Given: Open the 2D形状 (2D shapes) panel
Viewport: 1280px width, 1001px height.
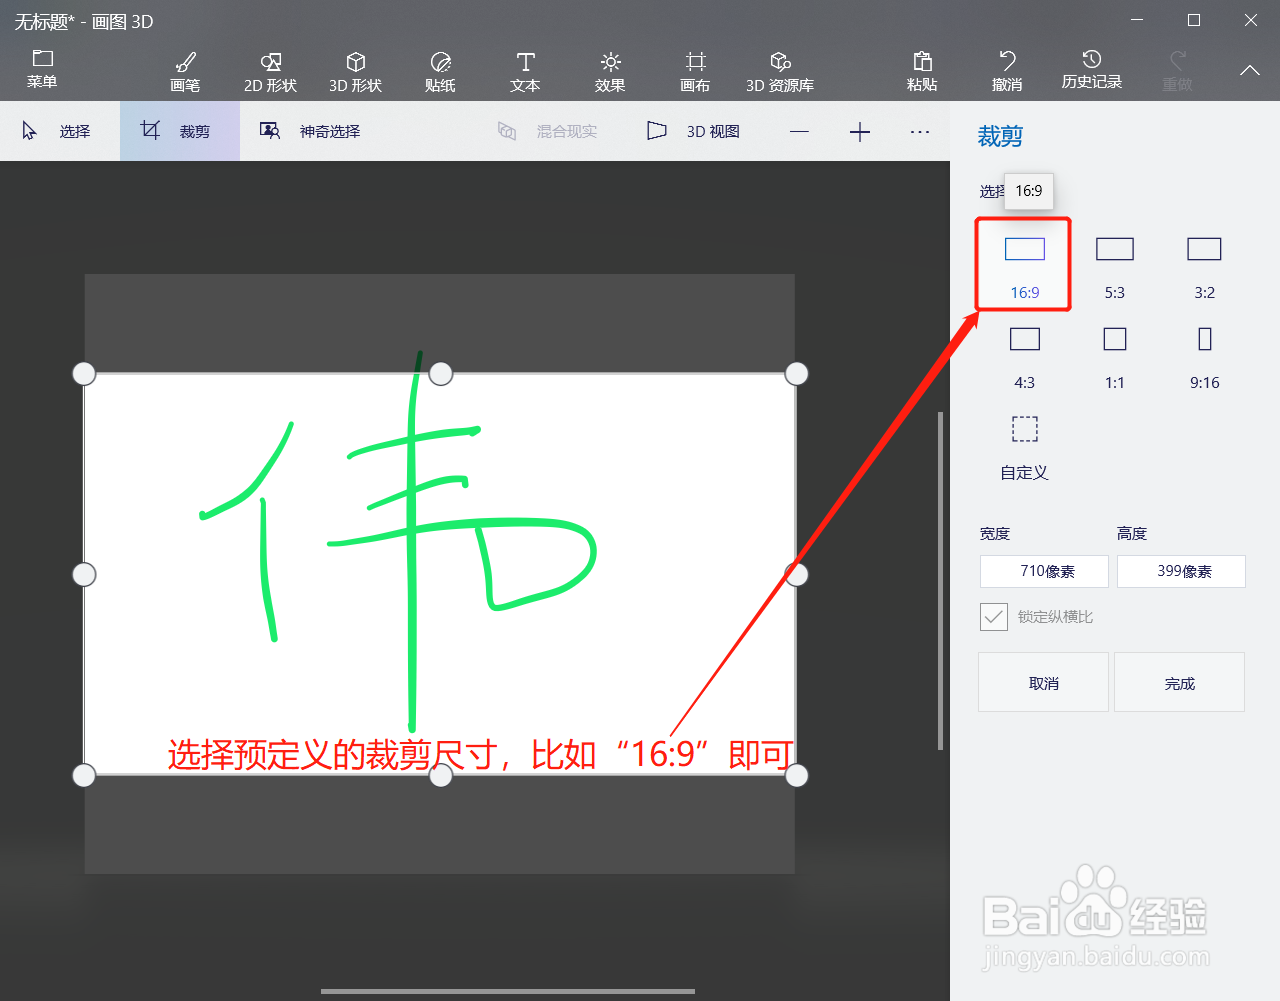Looking at the screenshot, I should pyautogui.click(x=269, y=70).
